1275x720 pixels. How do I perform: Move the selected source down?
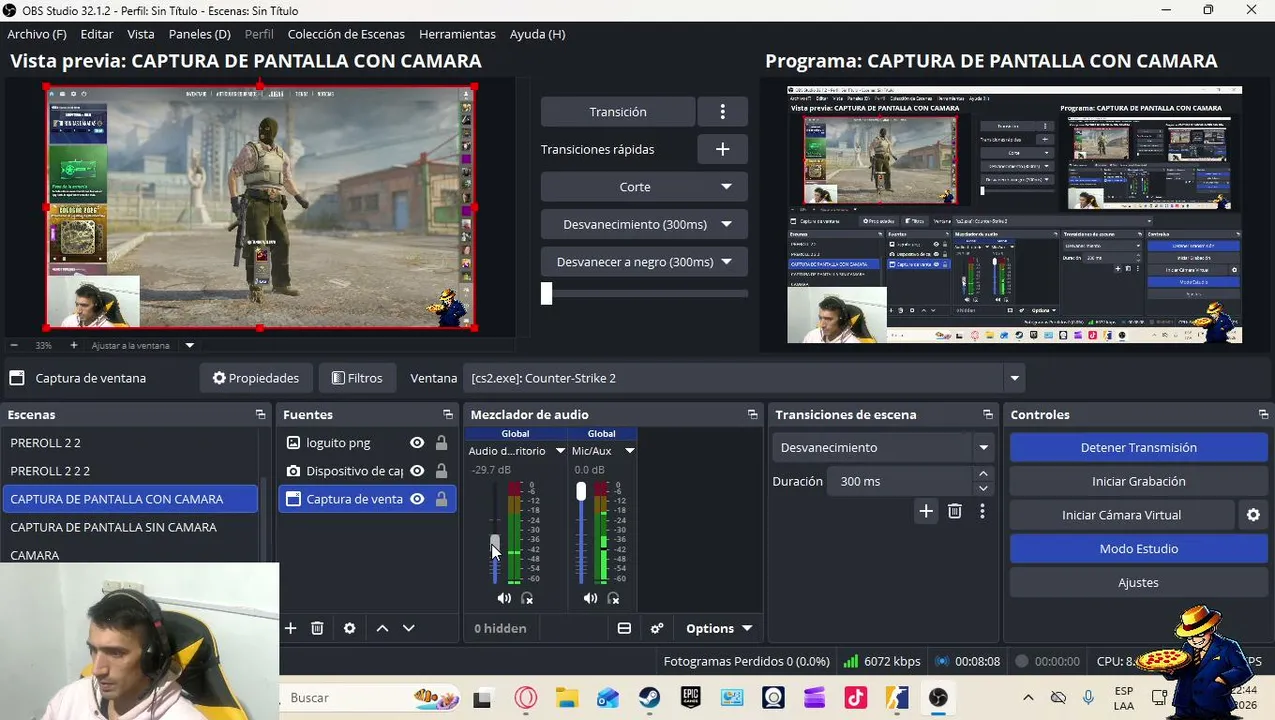[408, 628]
